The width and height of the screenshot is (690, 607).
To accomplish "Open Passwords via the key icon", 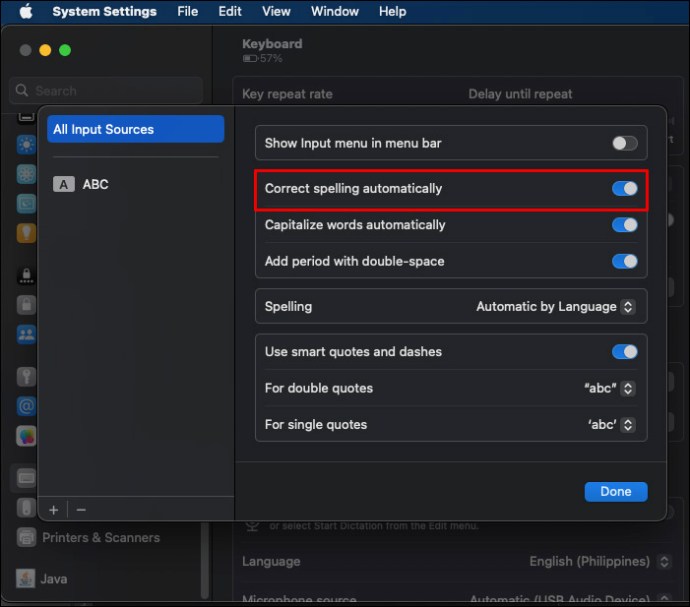I will click(26, 377).
